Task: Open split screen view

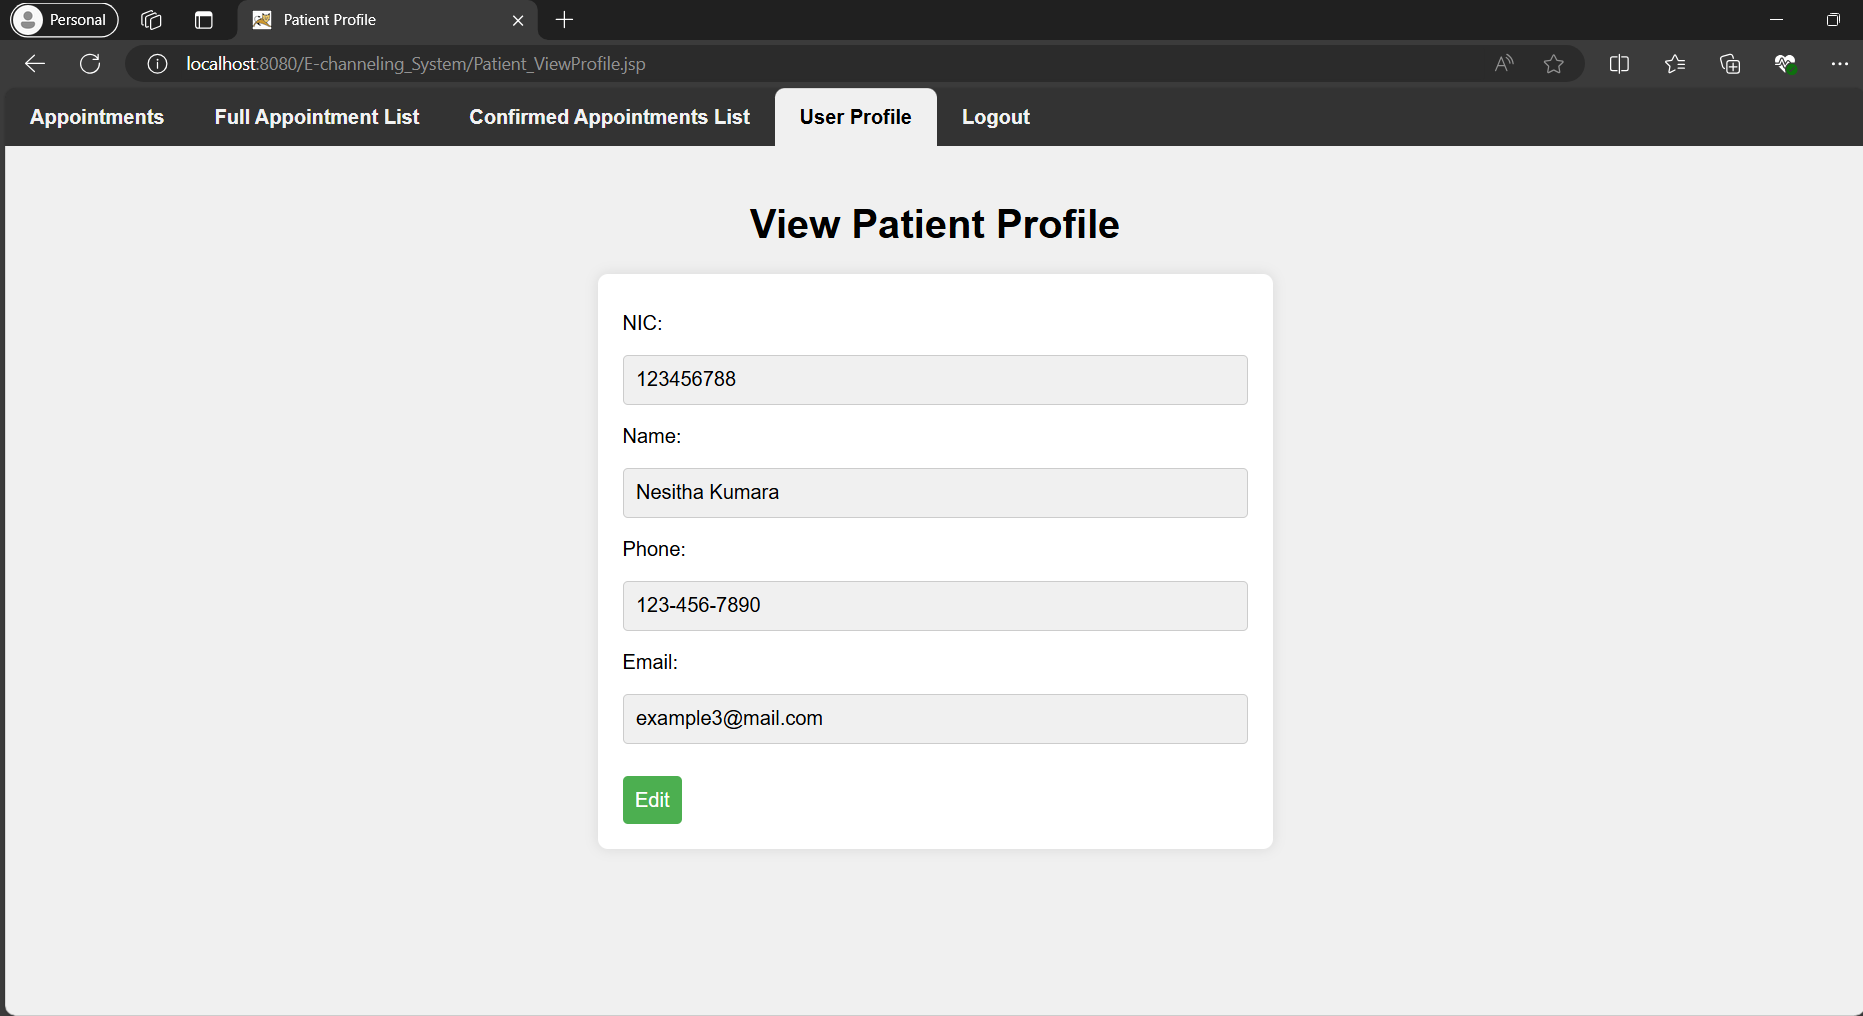Action: pyautogui.click(x=1619, y=64)
